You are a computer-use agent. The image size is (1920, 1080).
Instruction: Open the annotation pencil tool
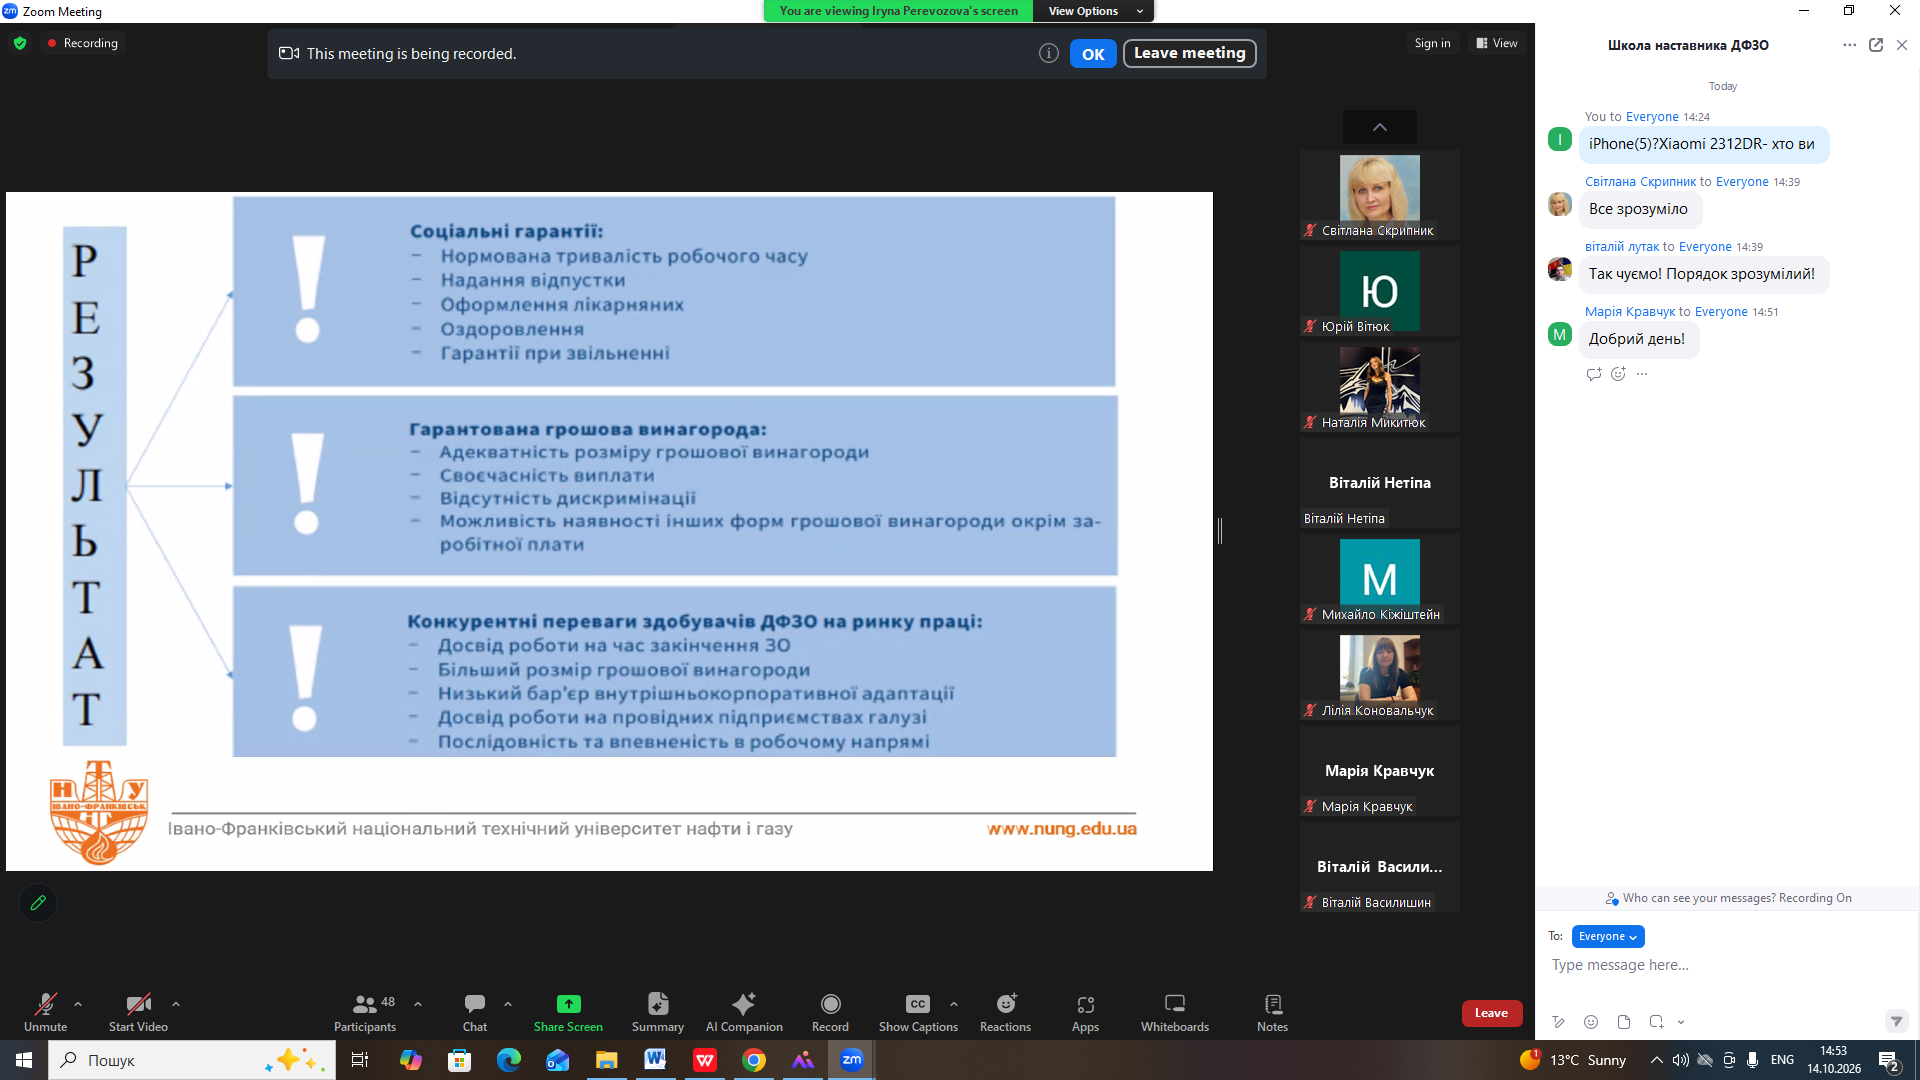click(38, 903)
